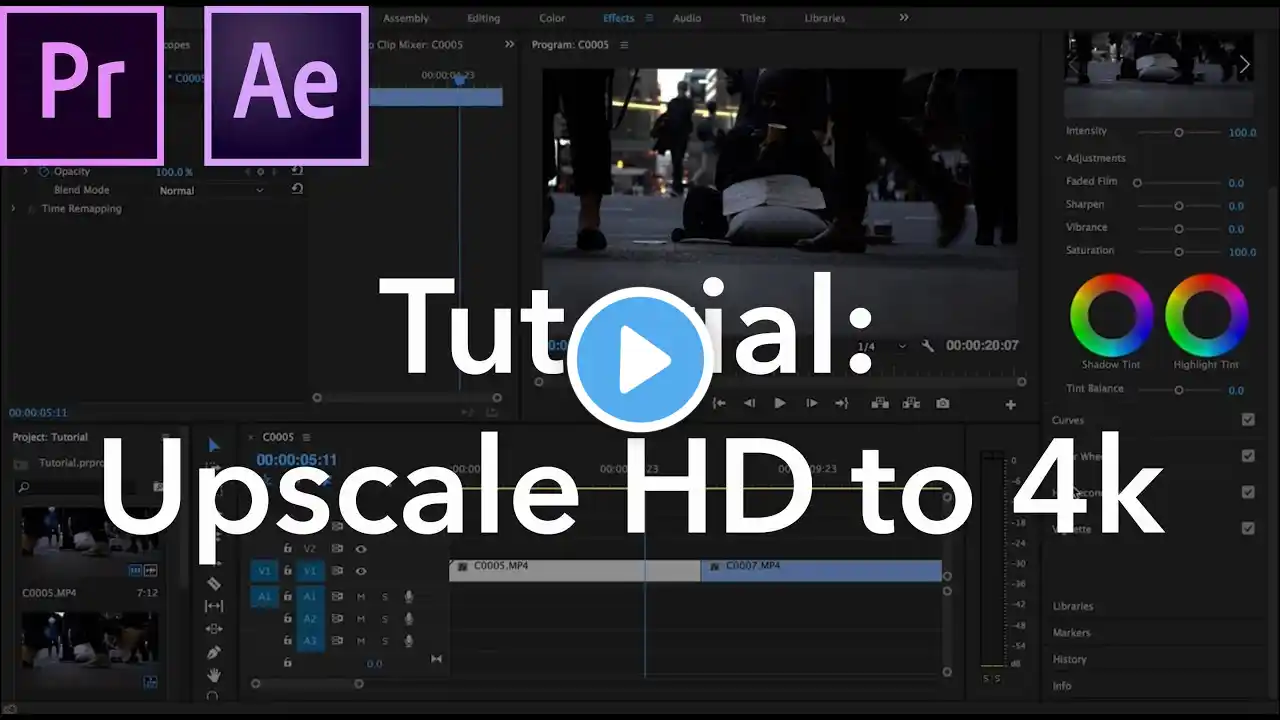Image resolution: width=1280 pixels, height=720 pixels.
Task: Select C0005.MP4 thumbnail in Project panel
Action: click(90, 542)
